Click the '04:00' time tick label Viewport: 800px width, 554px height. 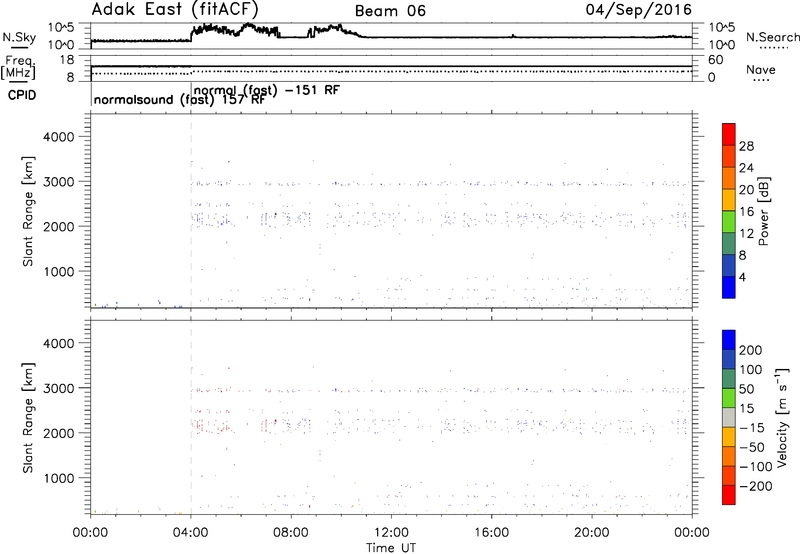pyautogui.click(x=190, y=533)
